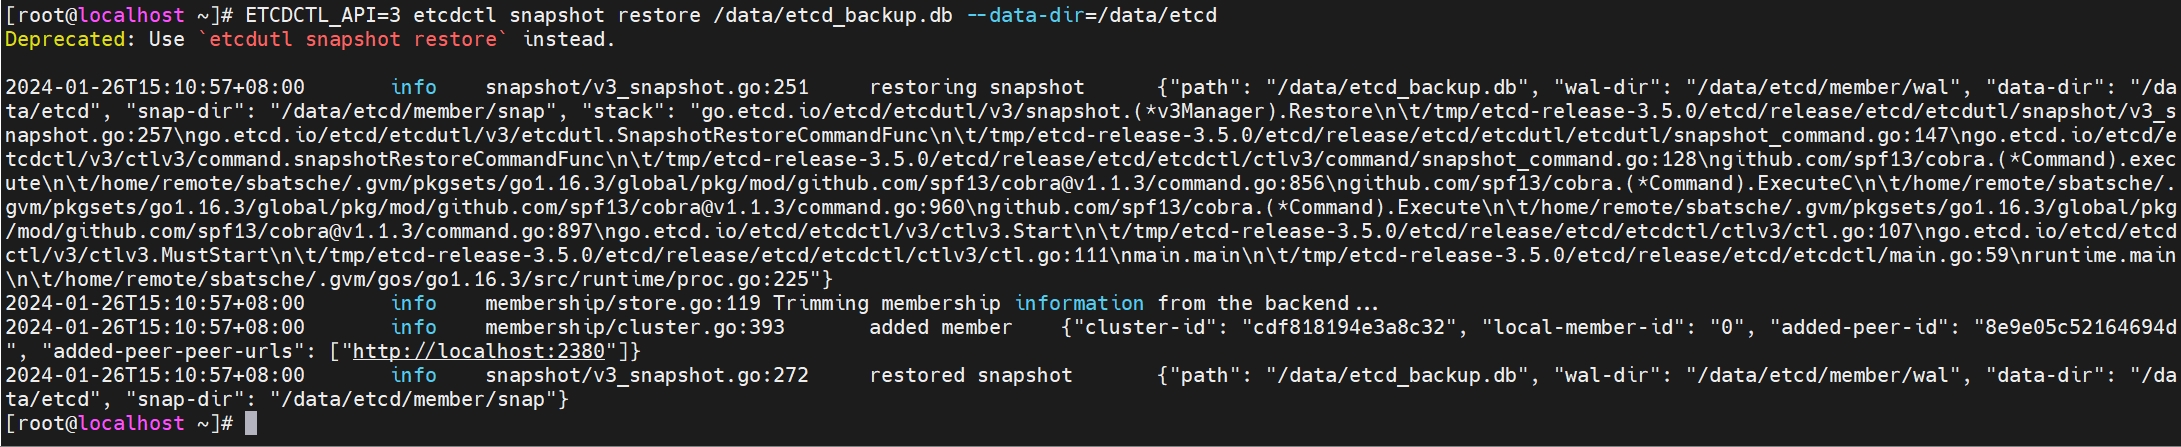Click the 'info' level on restored snapshot line
The image size is (2181, 447).
pos(414,375)
